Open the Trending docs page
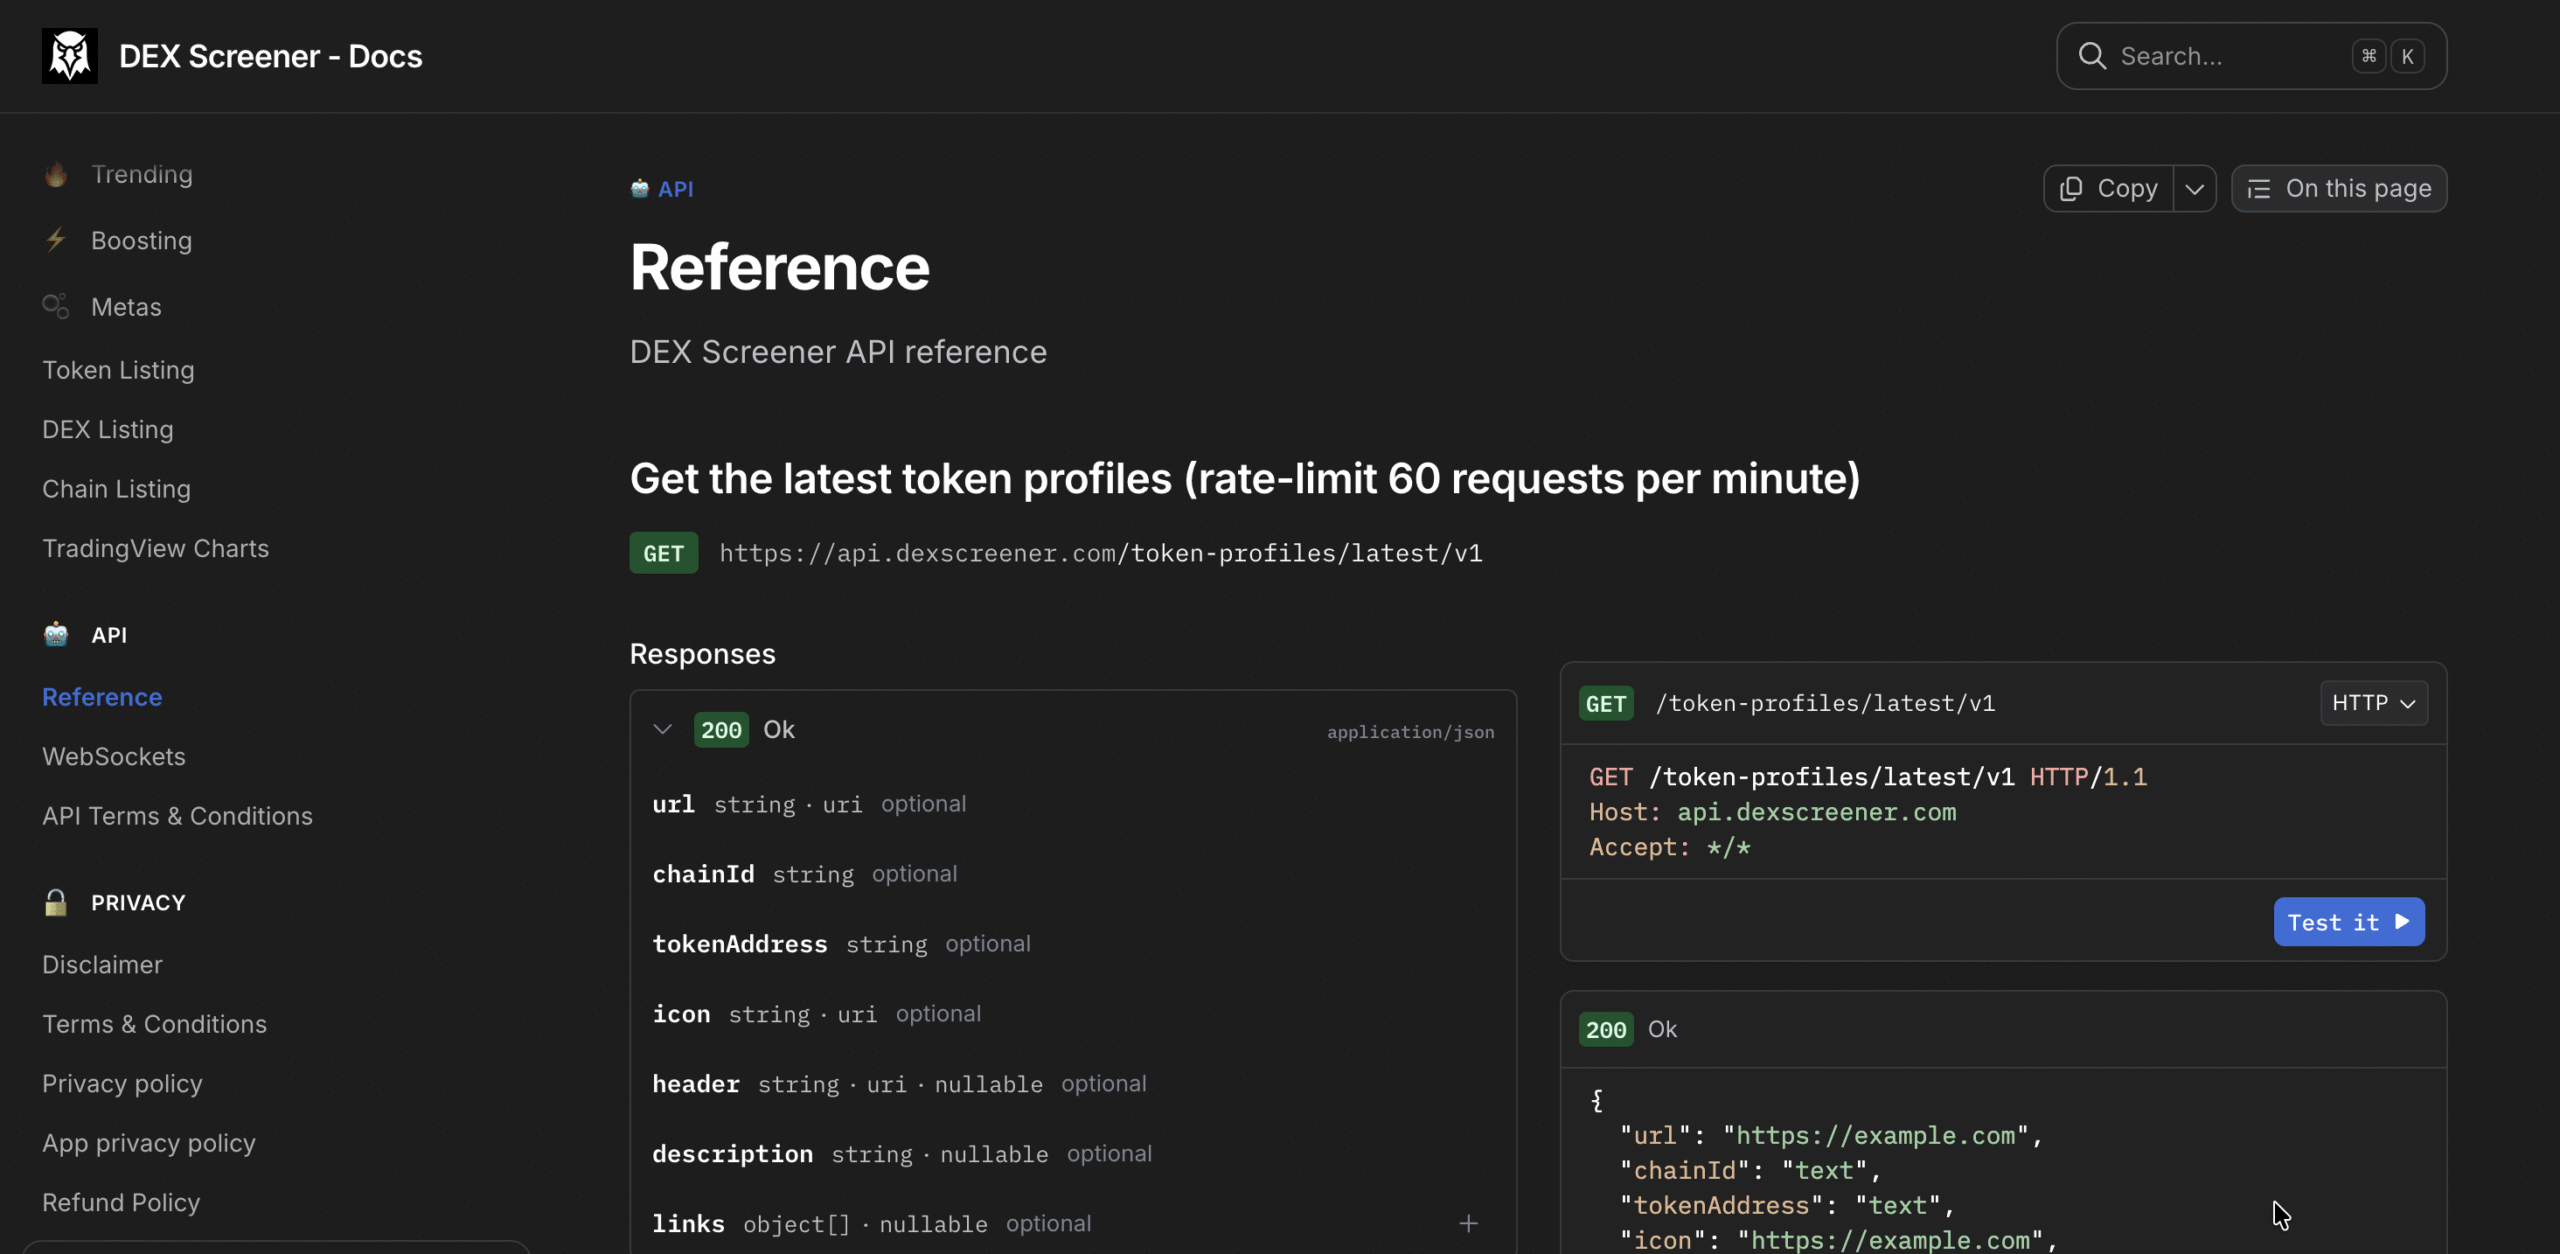Image resolution: width=2560 pixels, height=1254 pixels. click(142, 174)
